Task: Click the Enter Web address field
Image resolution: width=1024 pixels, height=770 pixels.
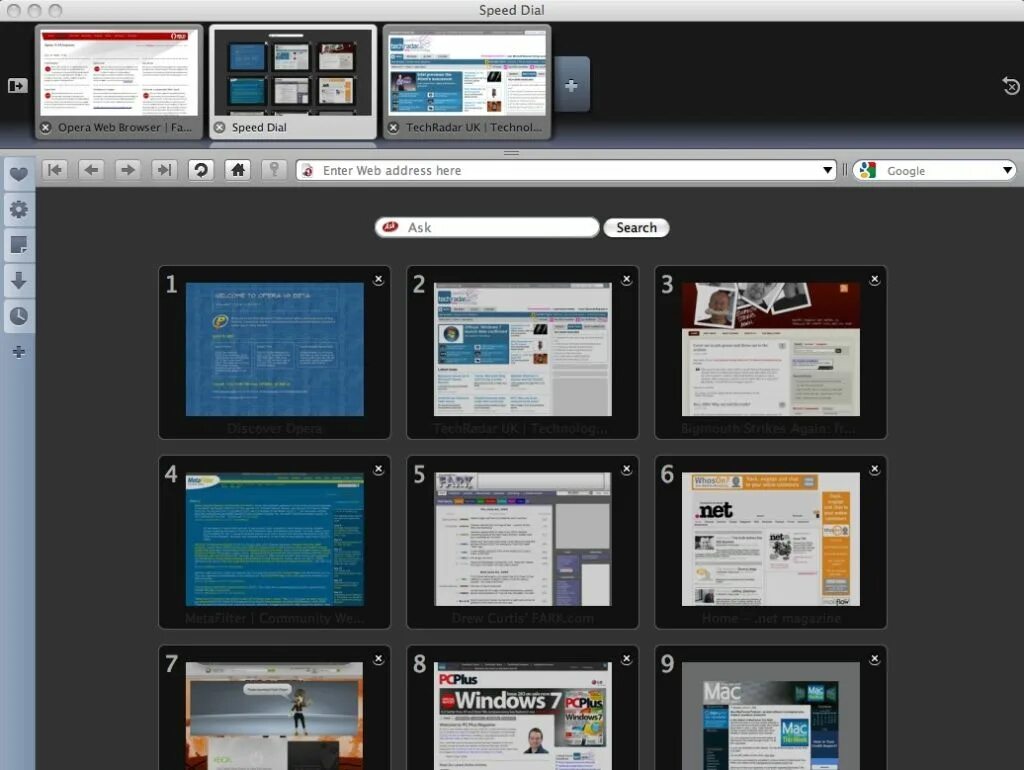Action: click(566, 170)
